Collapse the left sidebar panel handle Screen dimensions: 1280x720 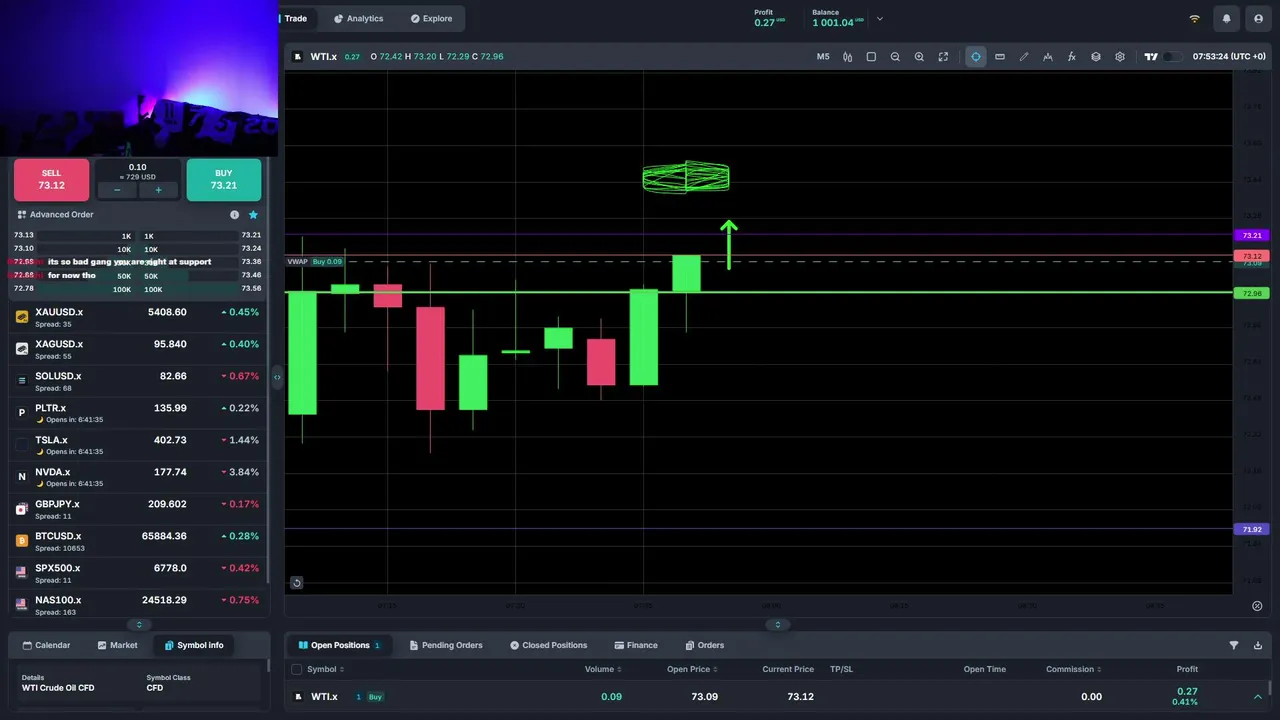pyautogui.click(x=277, y=377)
